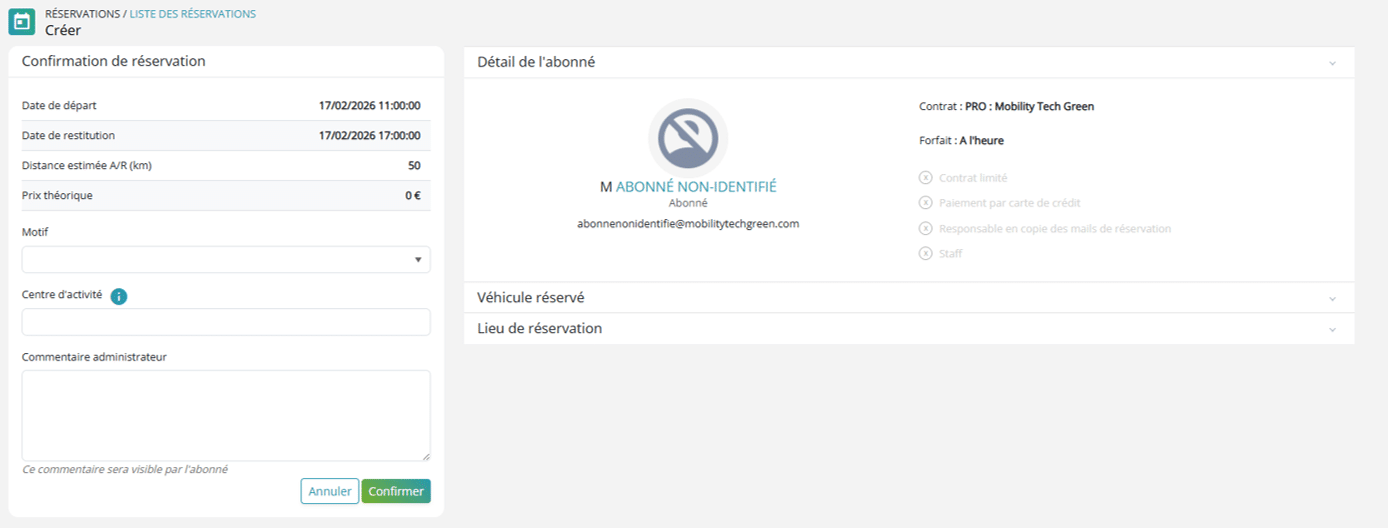Click the comment textarea resize handle
1388x528 pixels.
tap(426, 456)
